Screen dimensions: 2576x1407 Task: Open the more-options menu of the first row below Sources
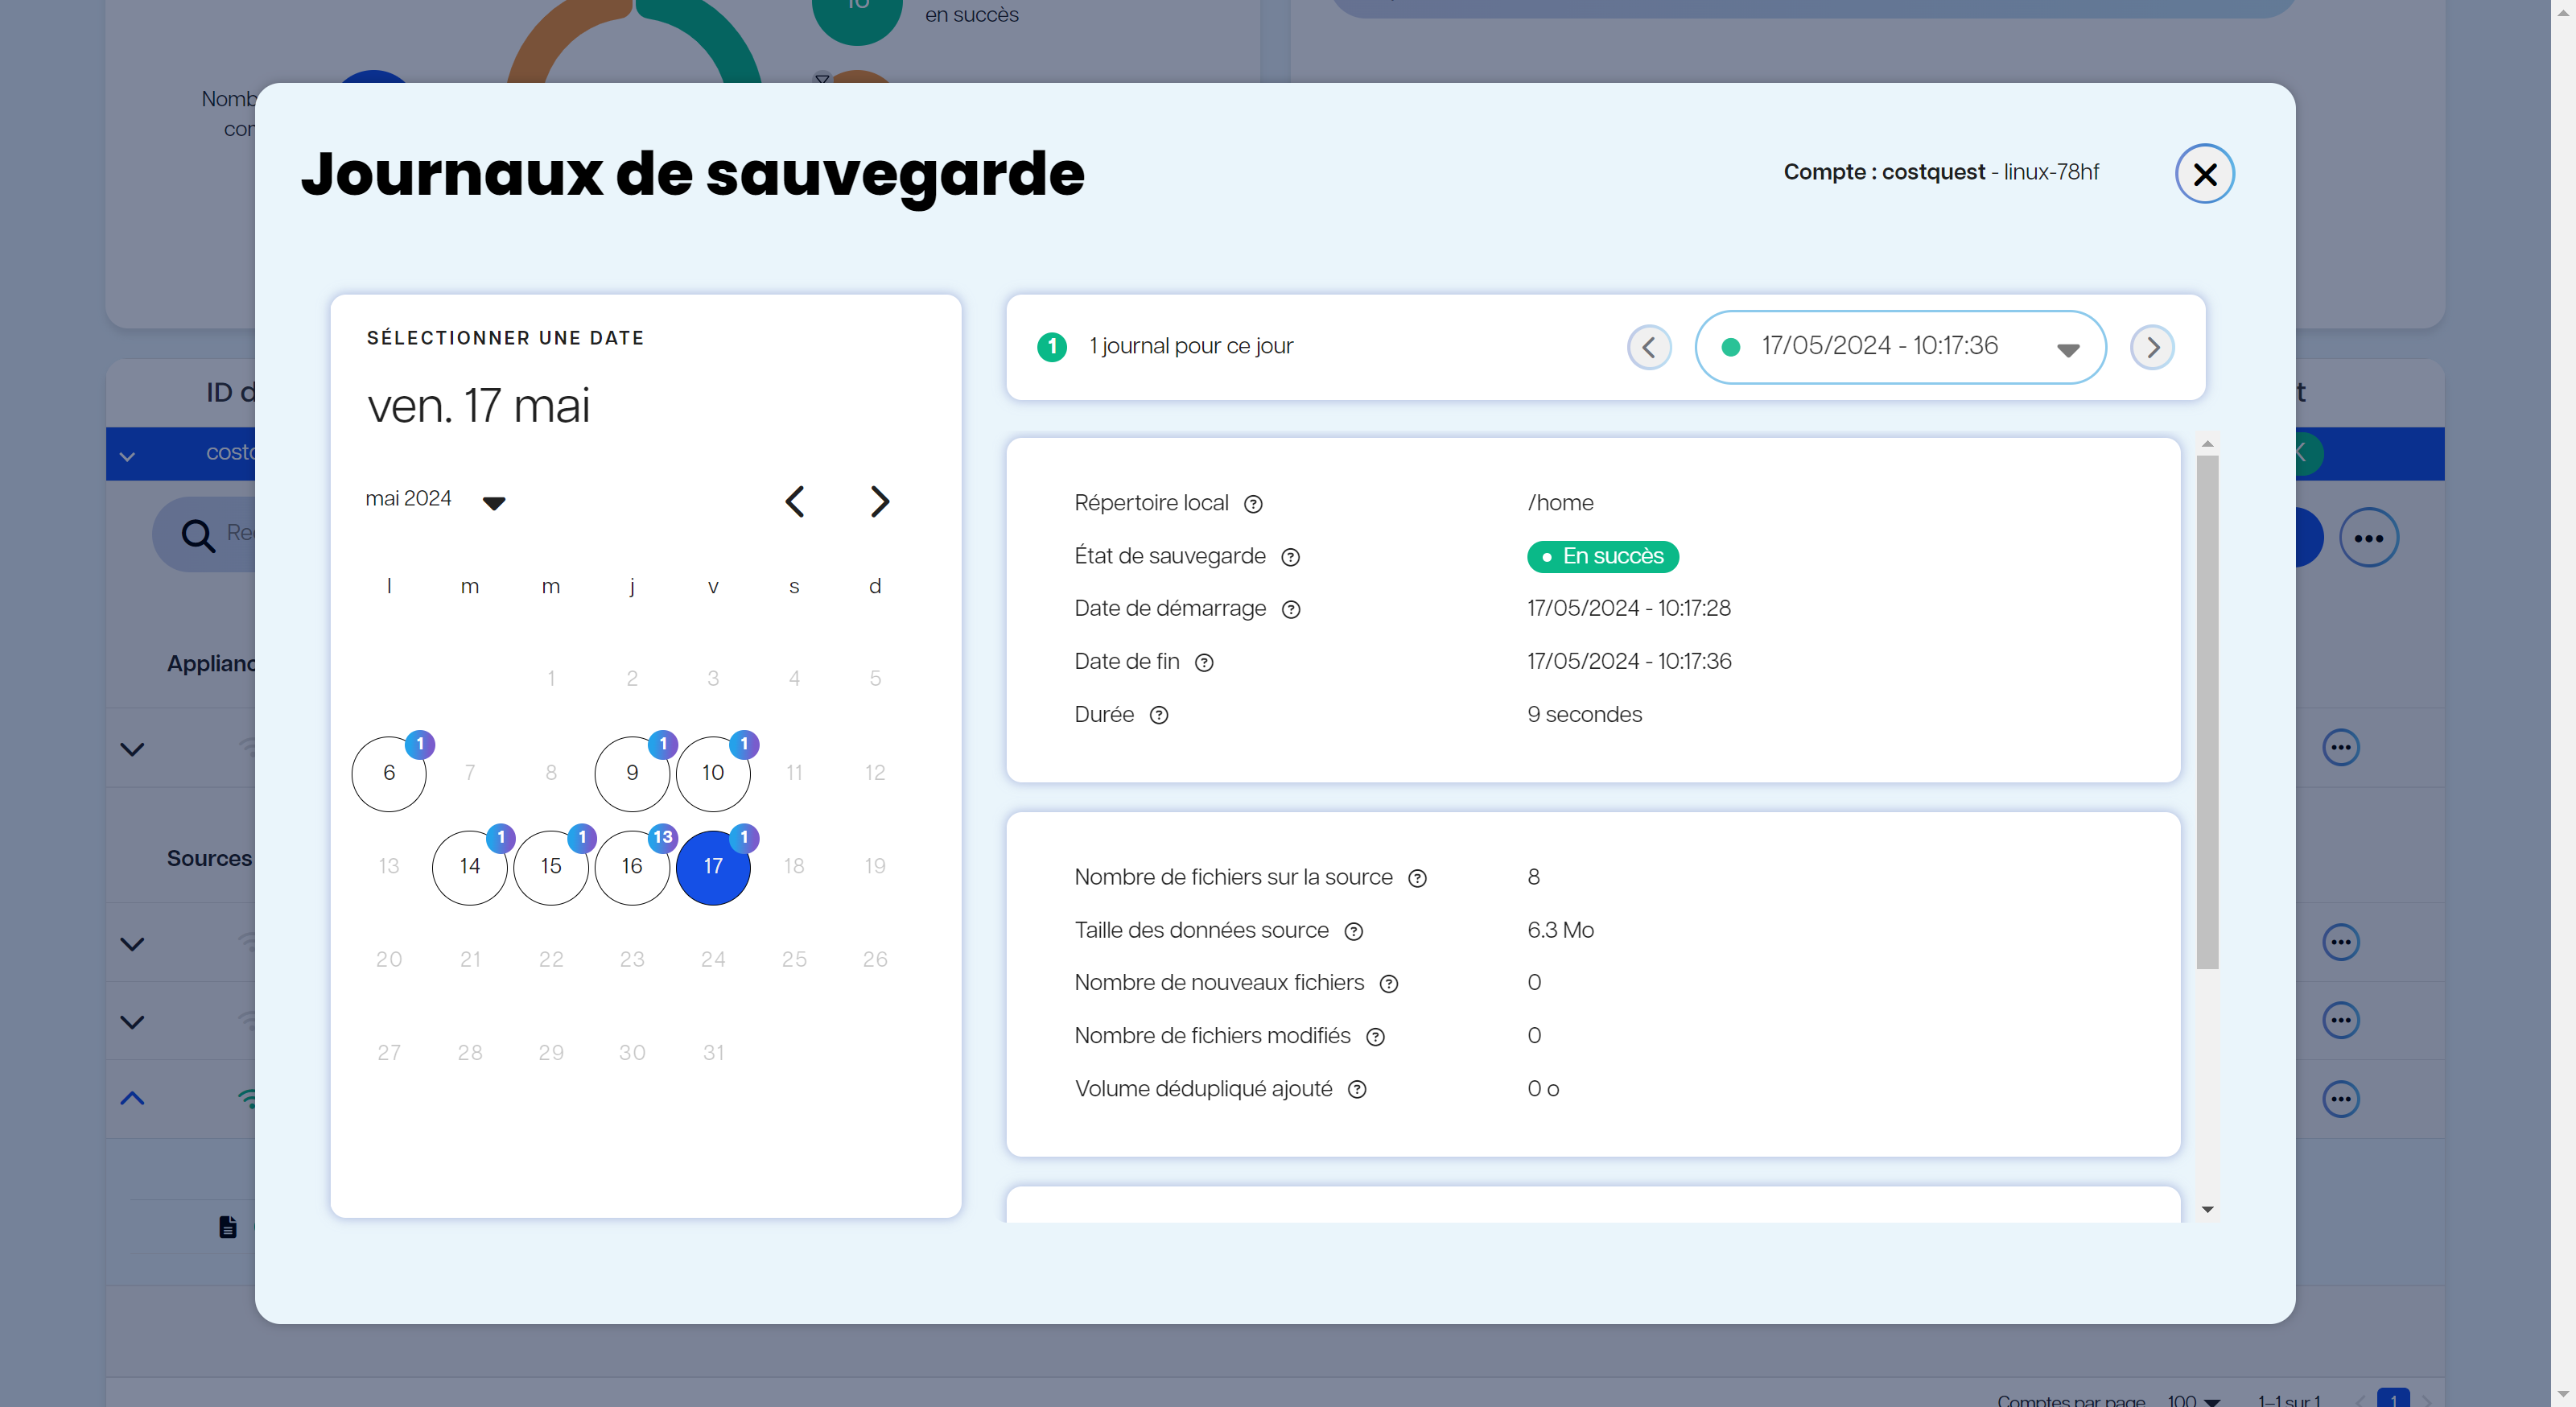[2340, 942]
